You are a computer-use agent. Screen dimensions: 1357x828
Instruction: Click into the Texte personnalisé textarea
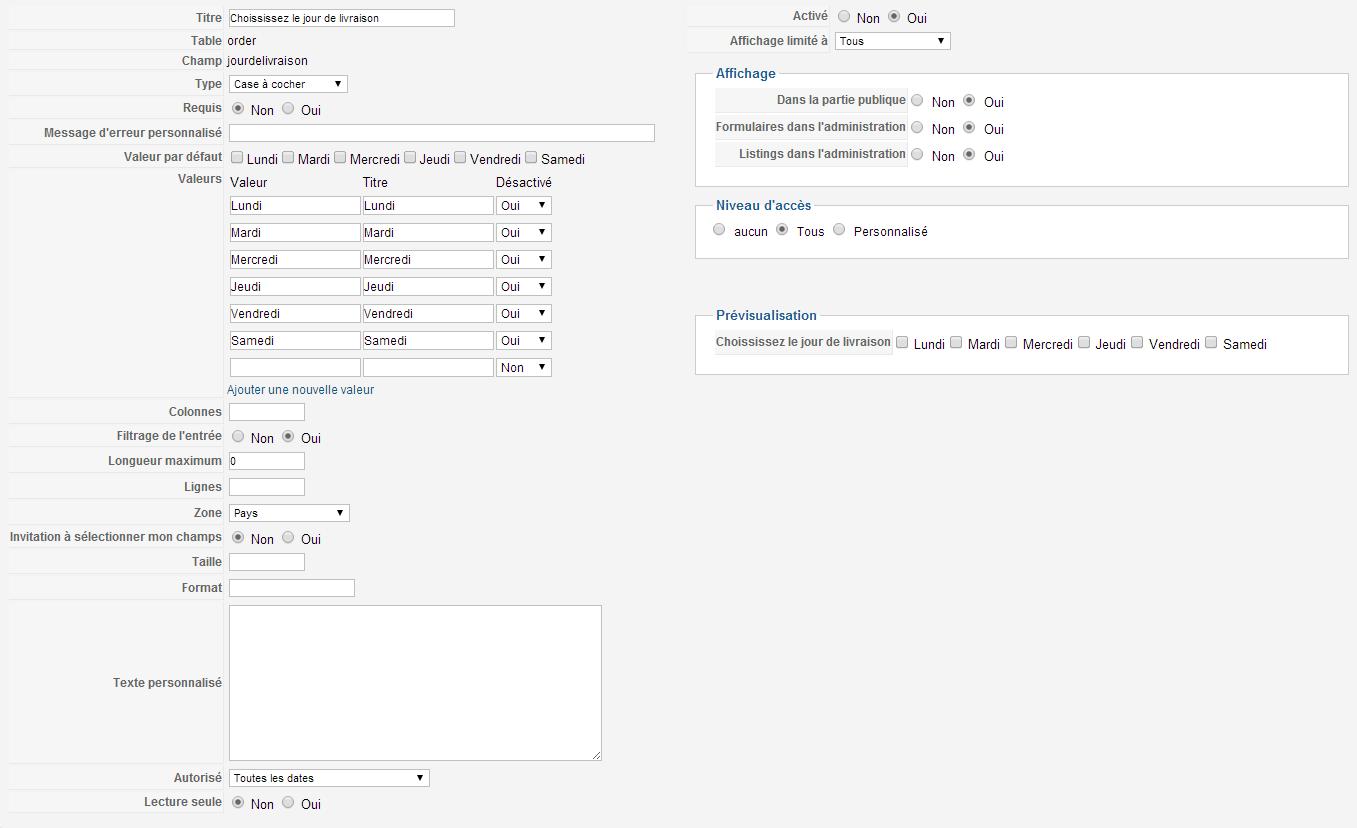(x=415, y=682)
